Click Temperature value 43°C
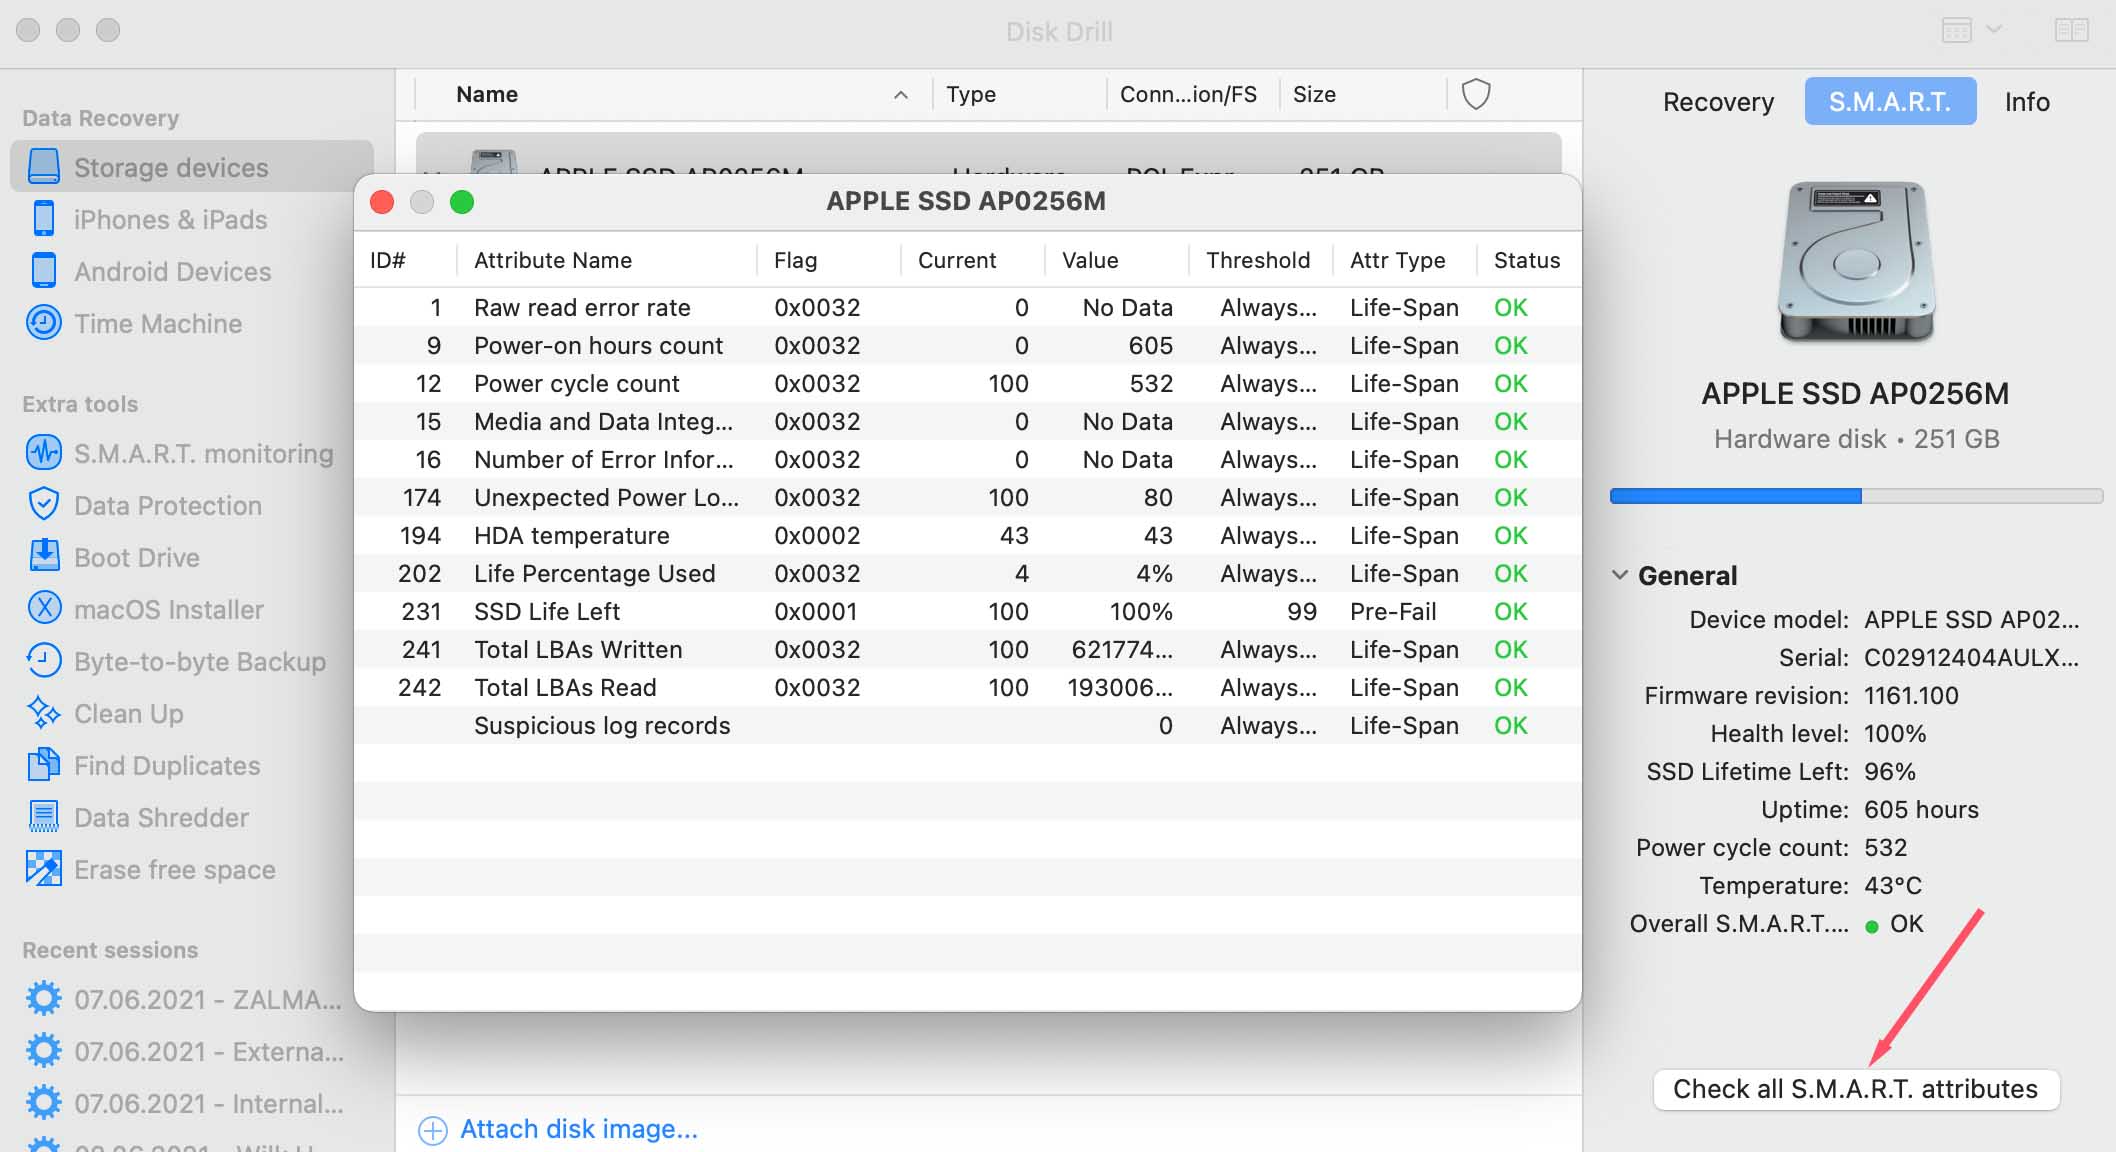Image resolution: width=2116 pixels, height=1152 pixels. (x=1893, y=885)
